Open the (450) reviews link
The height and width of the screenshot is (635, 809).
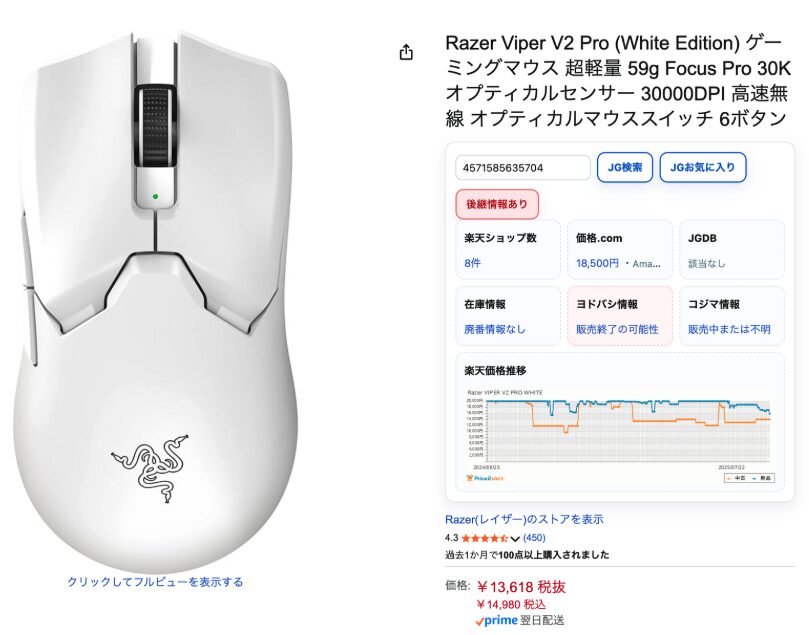(534, 538)
